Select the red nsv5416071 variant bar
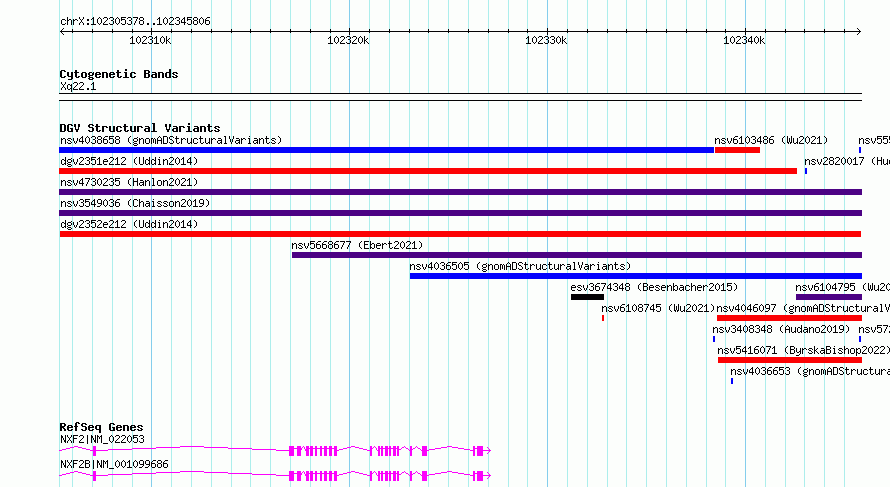890x487 pixels. [x=790, y=360]
